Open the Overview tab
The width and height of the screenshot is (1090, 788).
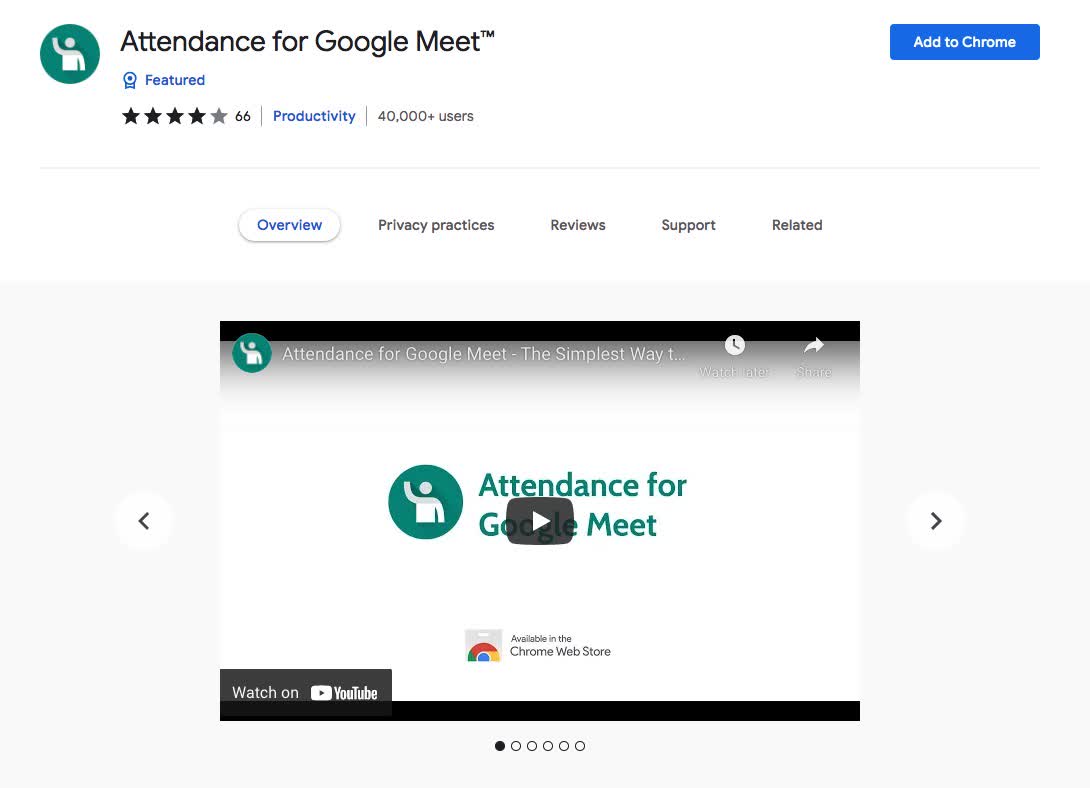pos(289,225)
